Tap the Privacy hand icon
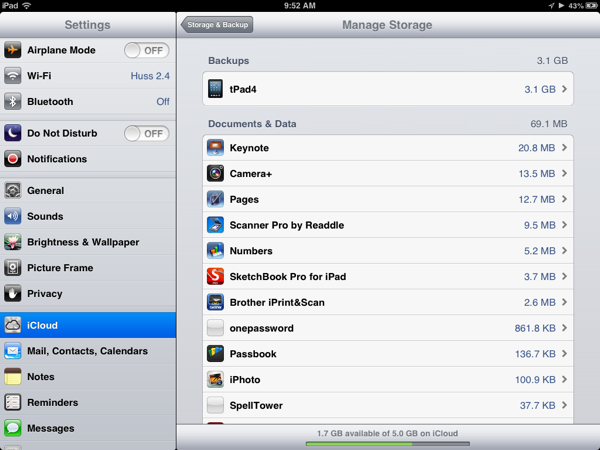 (13, 293)
